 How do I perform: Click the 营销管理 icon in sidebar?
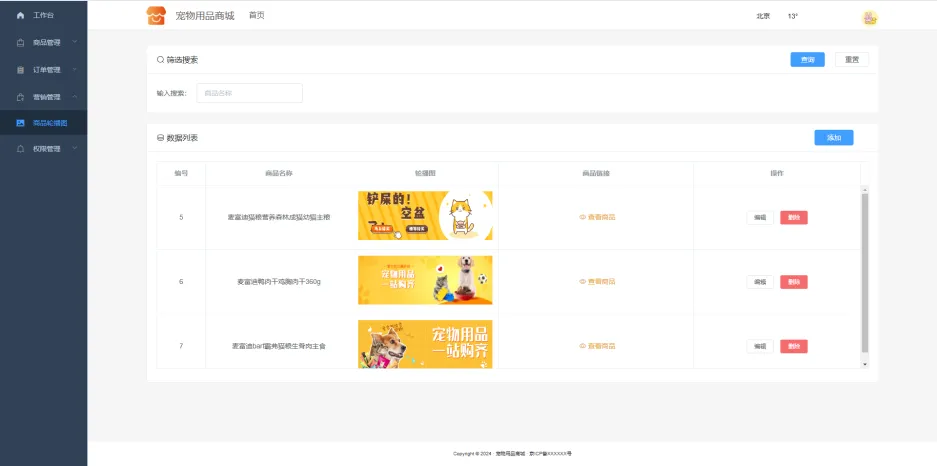[x=20, y=97]
